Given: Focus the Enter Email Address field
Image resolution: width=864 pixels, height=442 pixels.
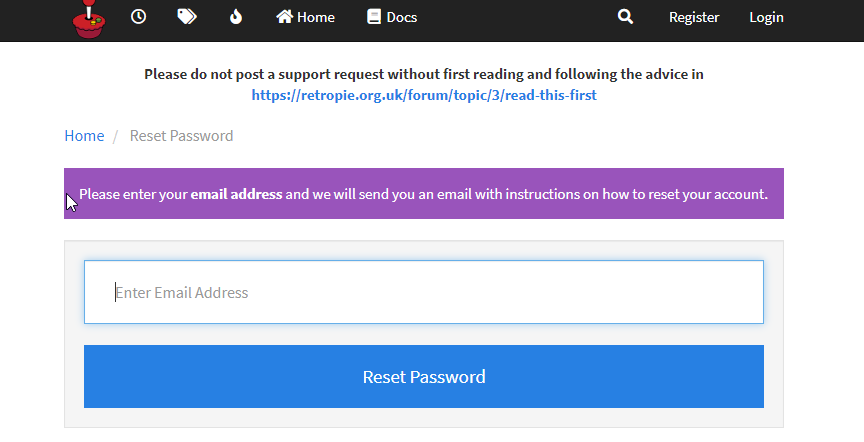Looking at the screenshot, I should click(x=424, y=292).
